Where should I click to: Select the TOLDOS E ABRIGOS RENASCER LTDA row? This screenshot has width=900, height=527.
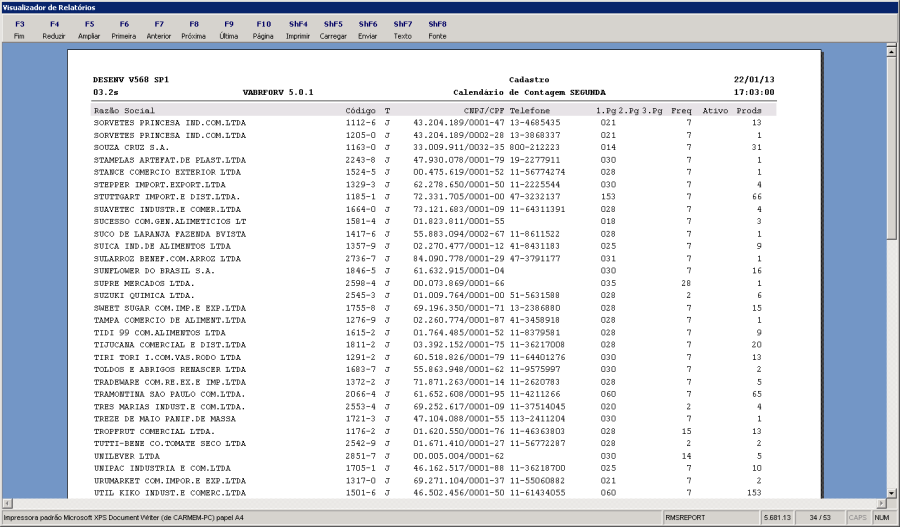428,370
